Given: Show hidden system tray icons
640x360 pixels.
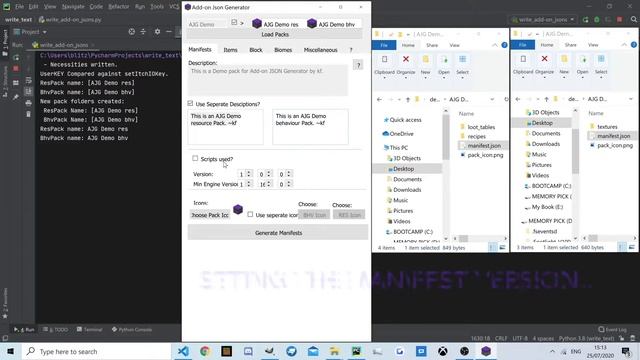Looking at the screenshot, I should (552, 351).
